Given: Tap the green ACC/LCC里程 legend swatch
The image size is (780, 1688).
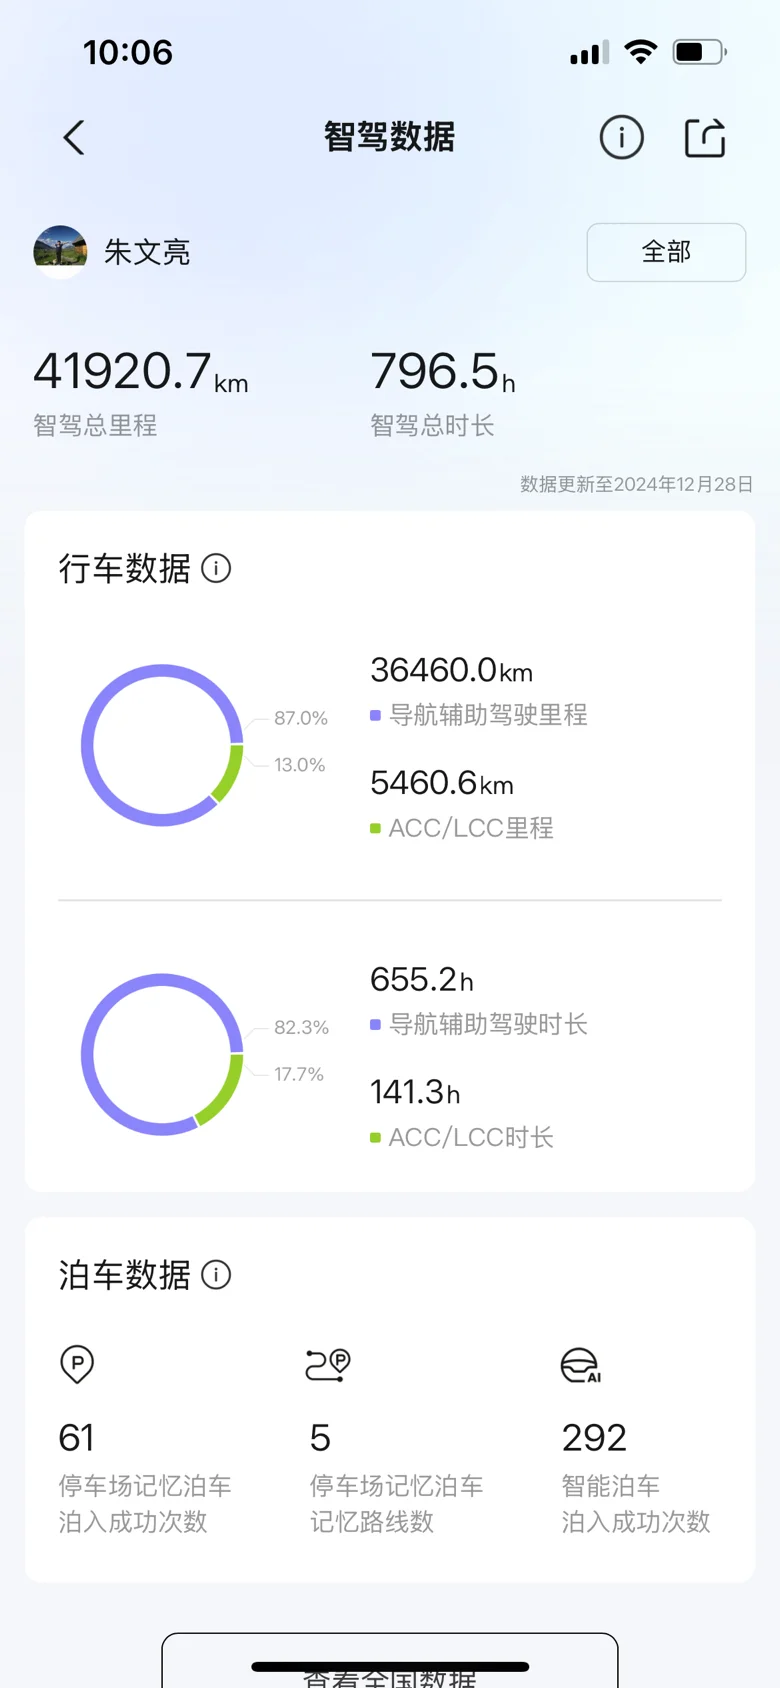Looking at the screenshot, I should tap(375, 828).
